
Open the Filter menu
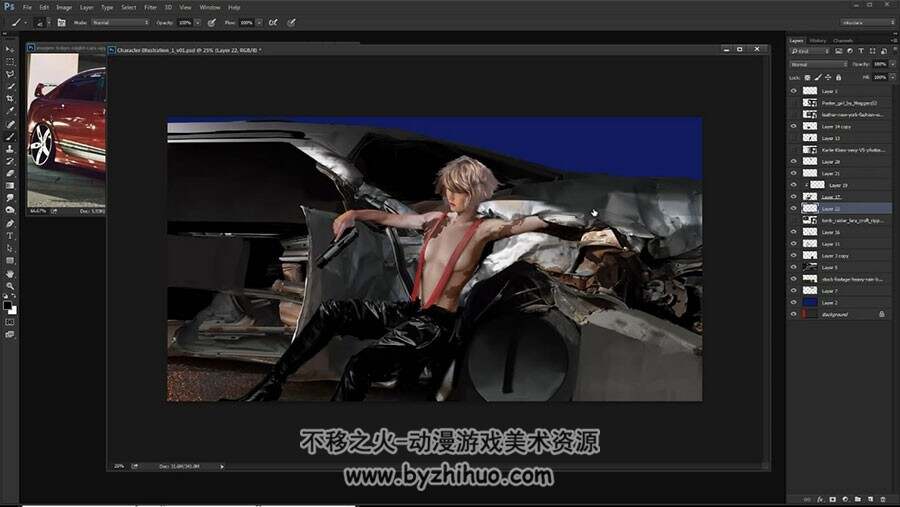(150, 7)
